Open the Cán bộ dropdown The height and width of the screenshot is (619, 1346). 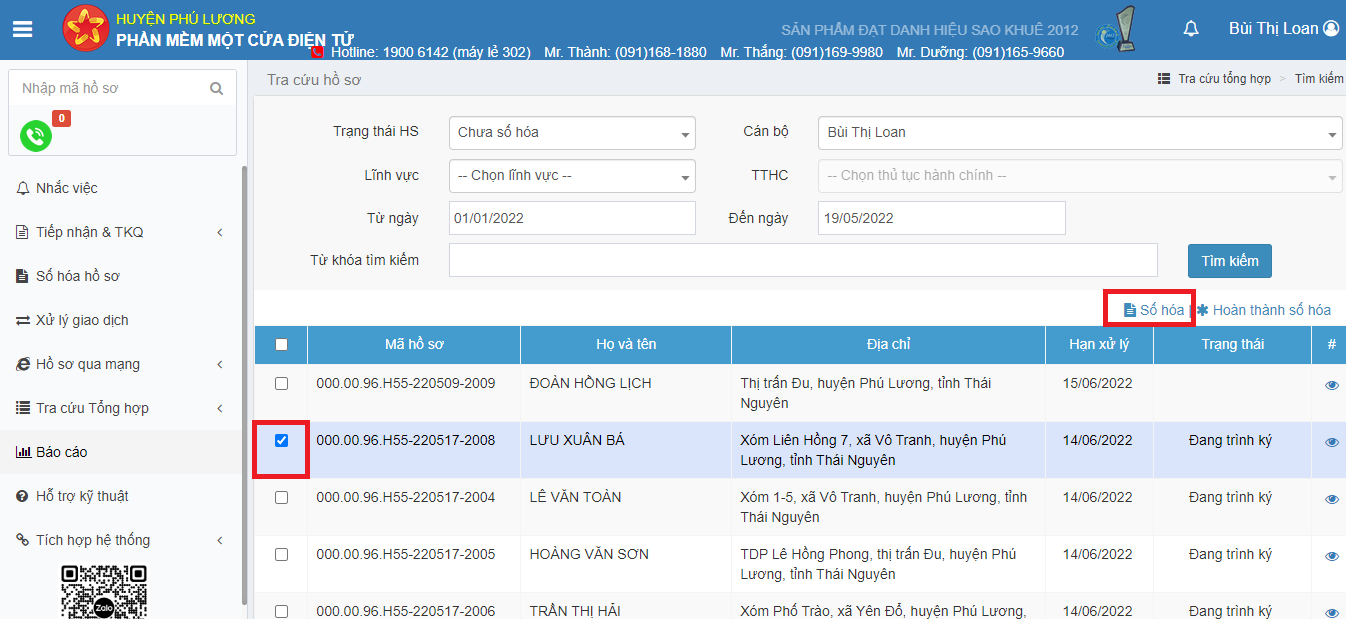point(1080,132)
